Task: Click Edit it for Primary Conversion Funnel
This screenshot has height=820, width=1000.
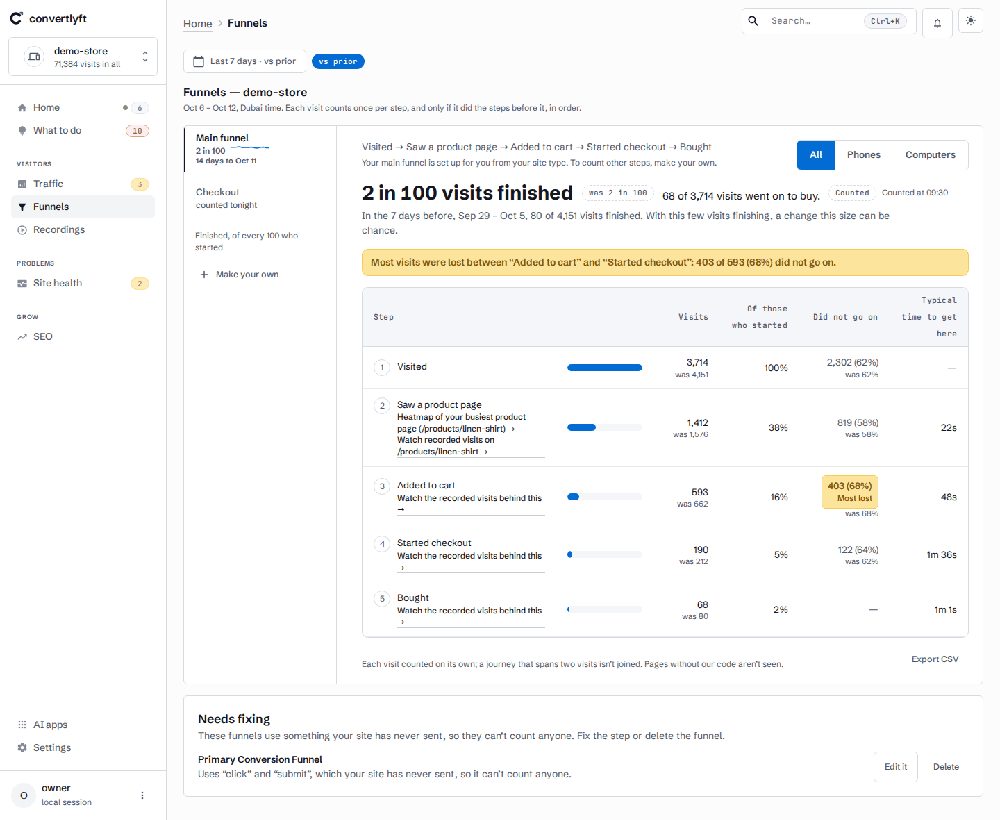Action: pyautogui.click(x=895, y=766)
